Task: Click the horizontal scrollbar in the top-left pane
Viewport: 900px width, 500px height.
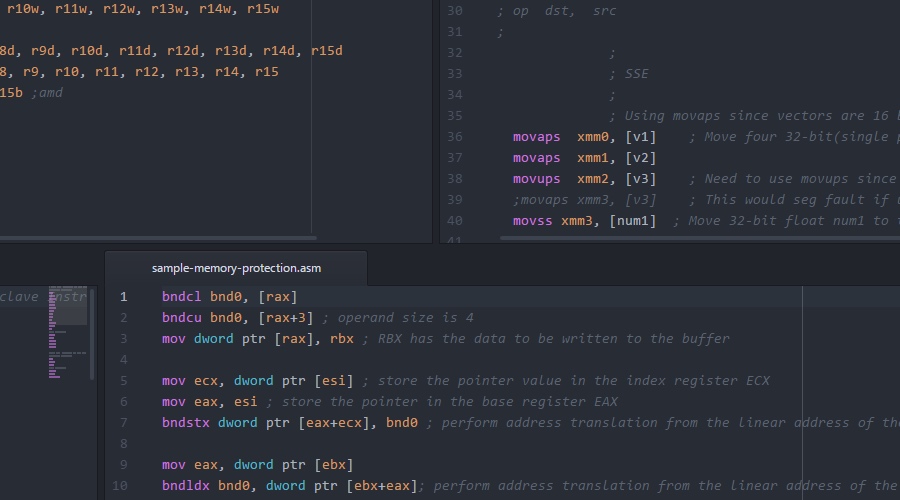Action: click(158, 239)
